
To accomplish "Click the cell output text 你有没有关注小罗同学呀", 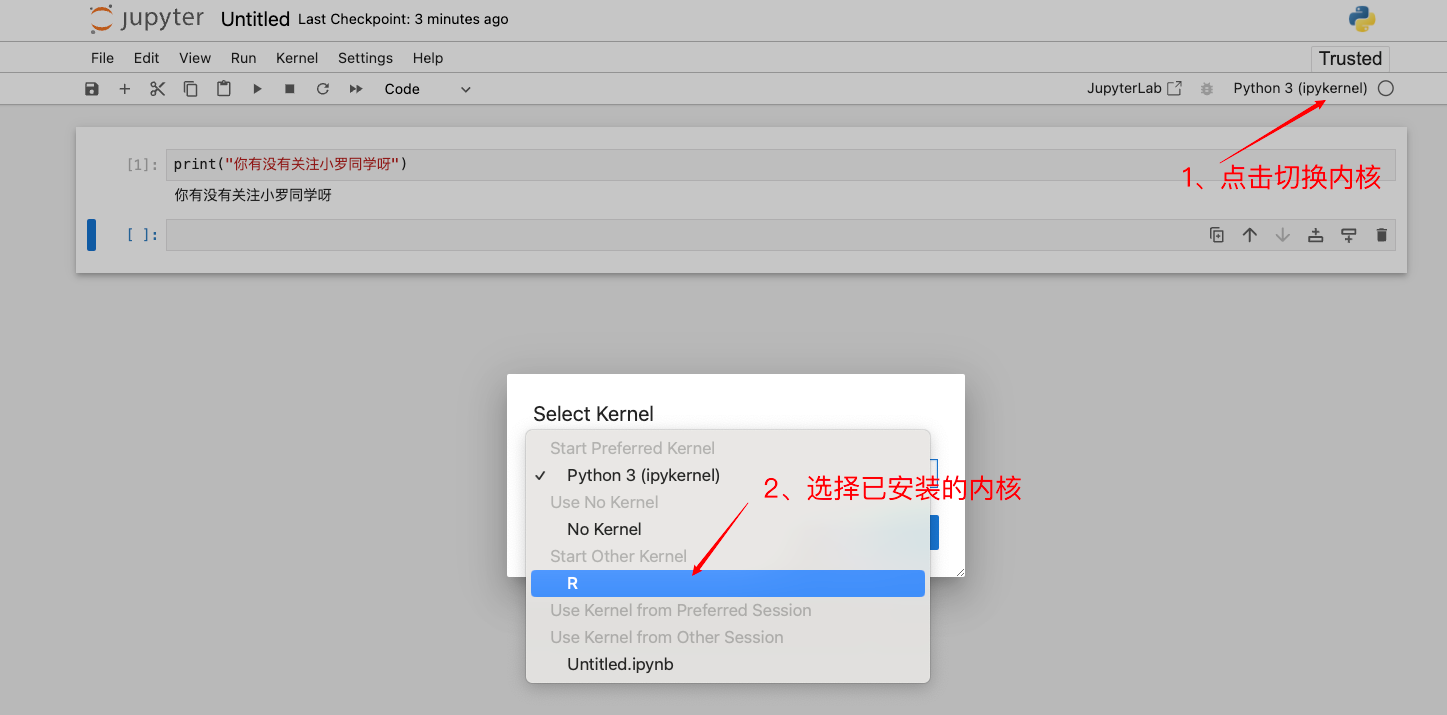I will point(253,195).
